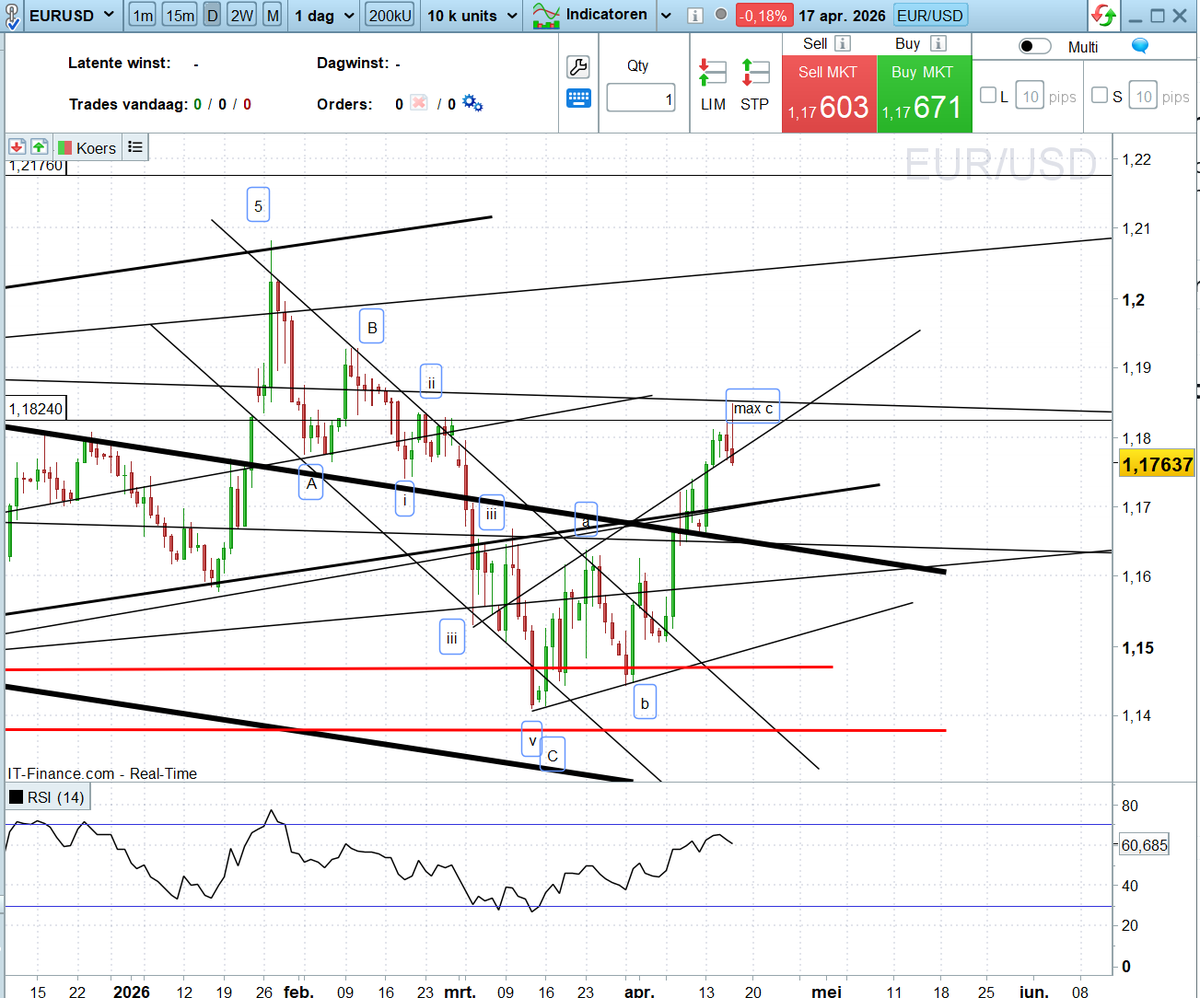Toggle the Multi switch
This screenshot has width=1200, height=998.
(x=1035, y=46)
